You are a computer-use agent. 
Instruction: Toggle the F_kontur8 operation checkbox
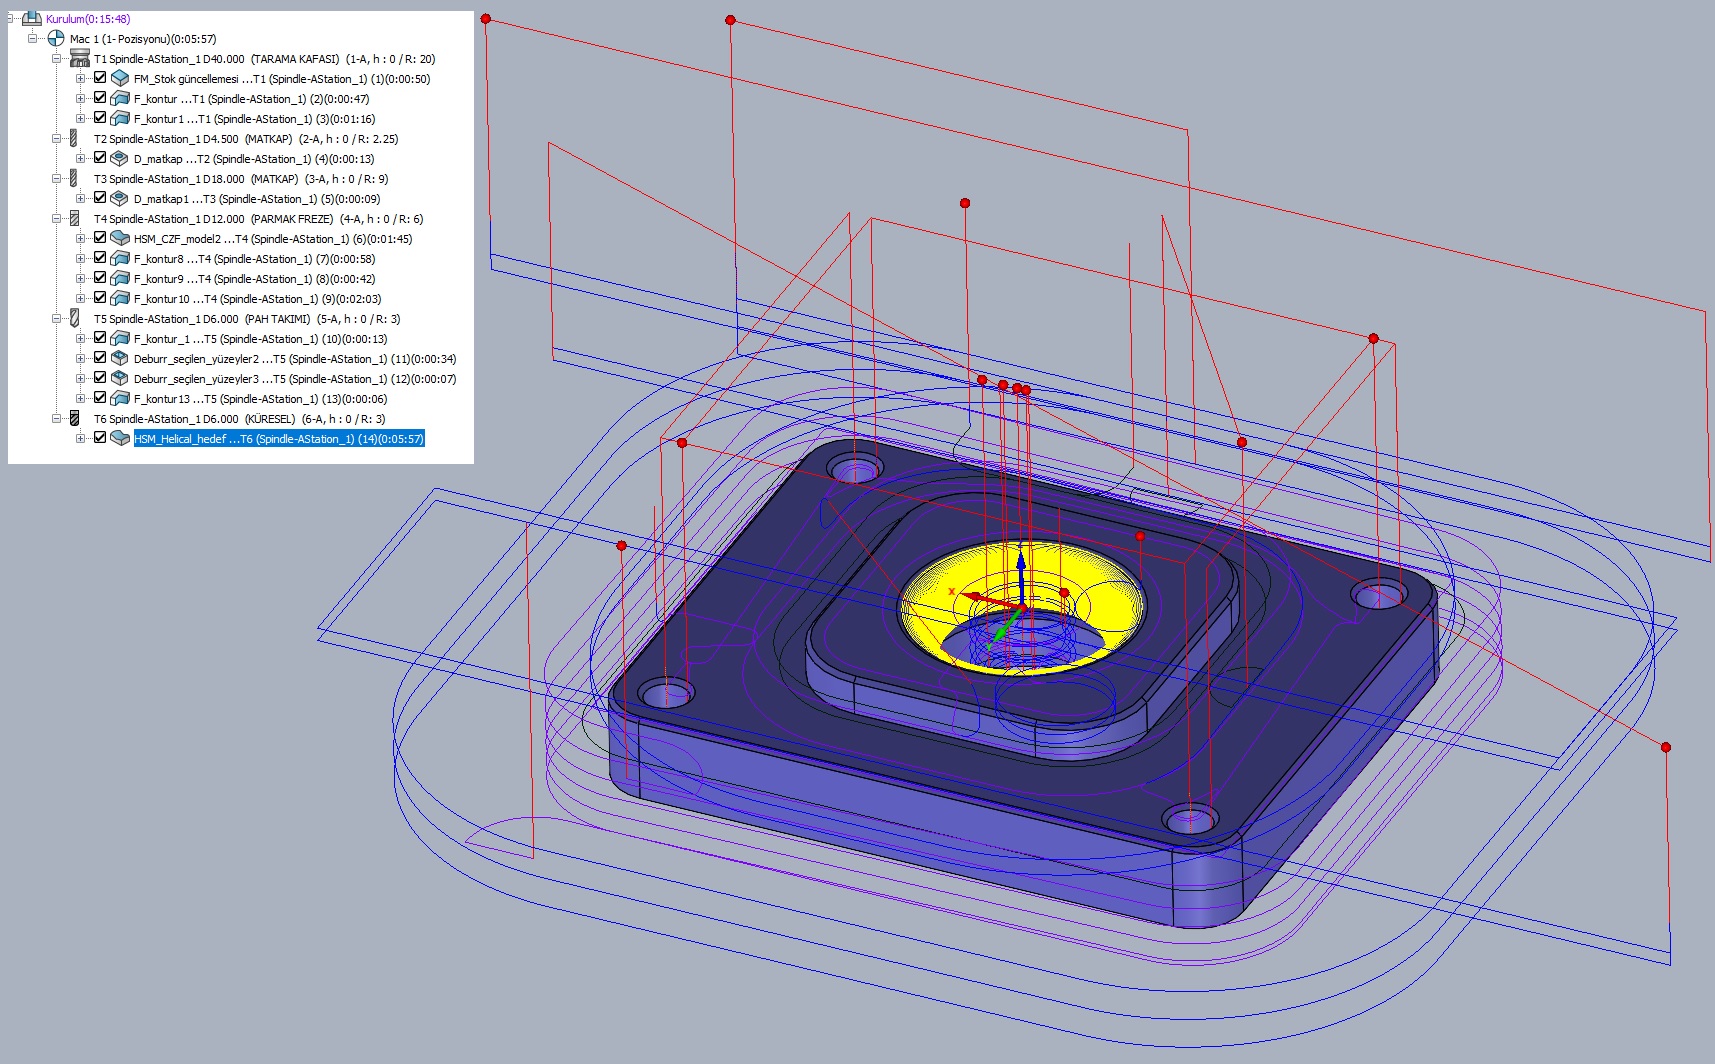(x=100, y=258)
